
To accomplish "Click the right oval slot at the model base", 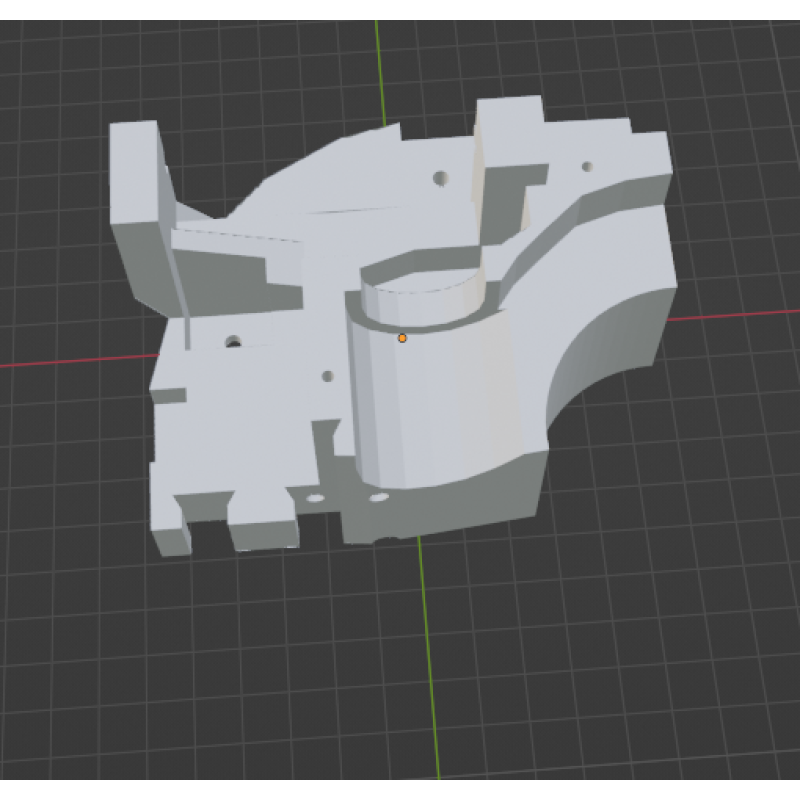I will [x=378, y=497].
